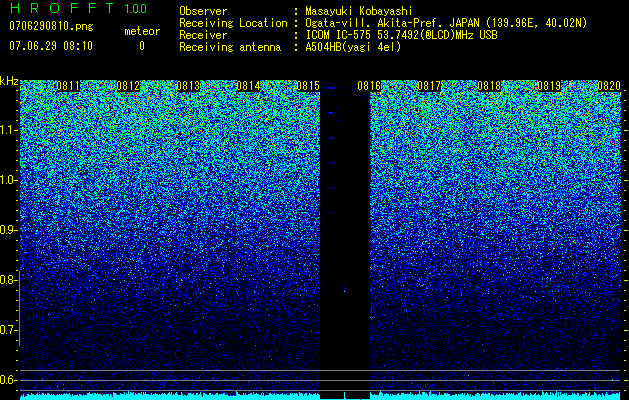629x400 pixels.
Task: Click the 0817 time marker
Action: 429,86
